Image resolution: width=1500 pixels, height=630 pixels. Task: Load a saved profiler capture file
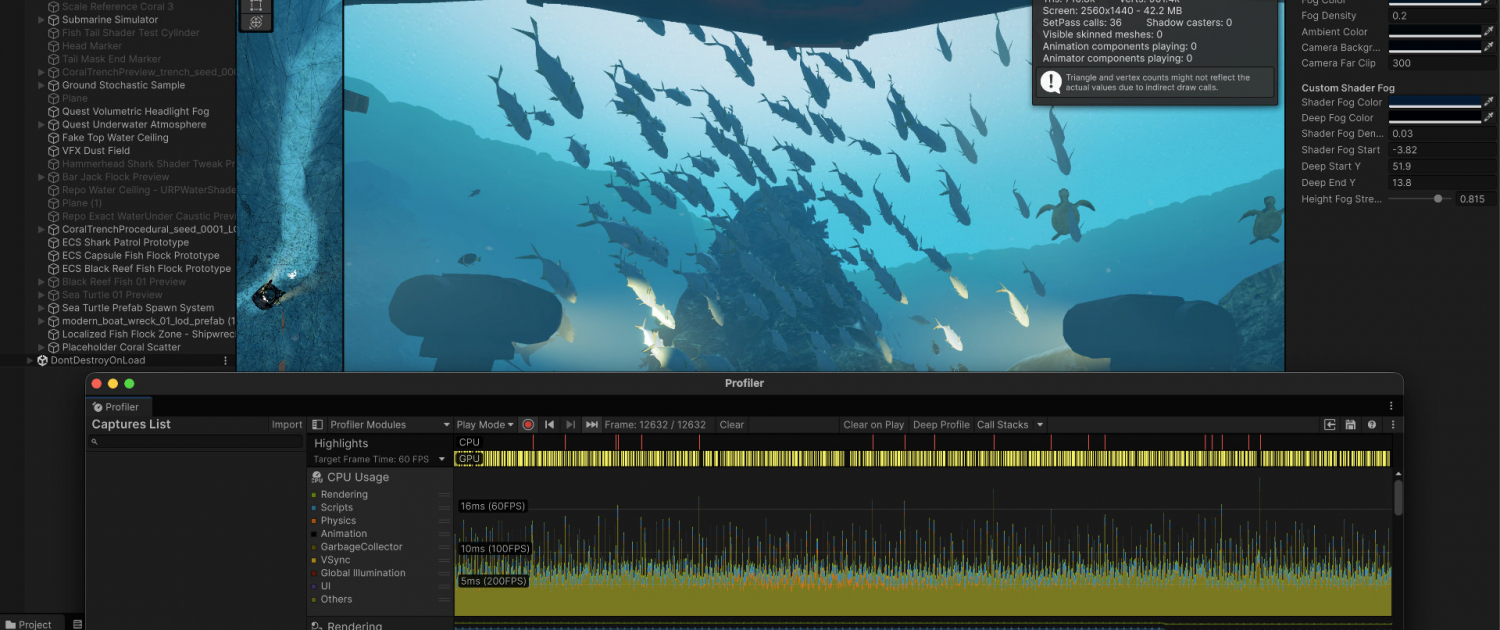[1330, 425]
